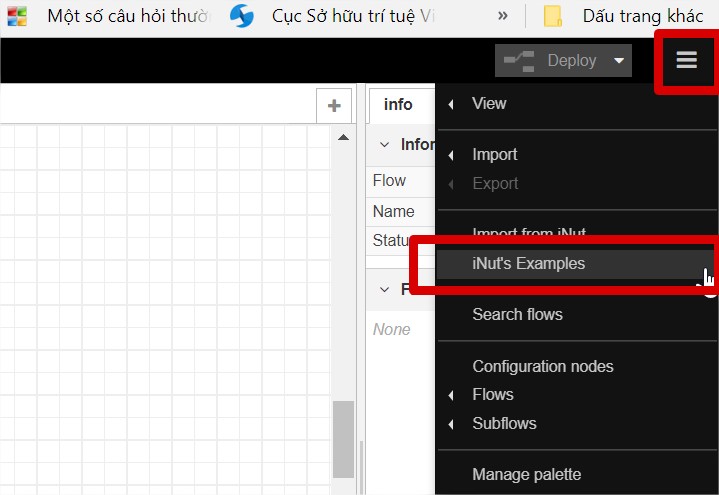Collapse the Information section chevron

tap(384, 145)
